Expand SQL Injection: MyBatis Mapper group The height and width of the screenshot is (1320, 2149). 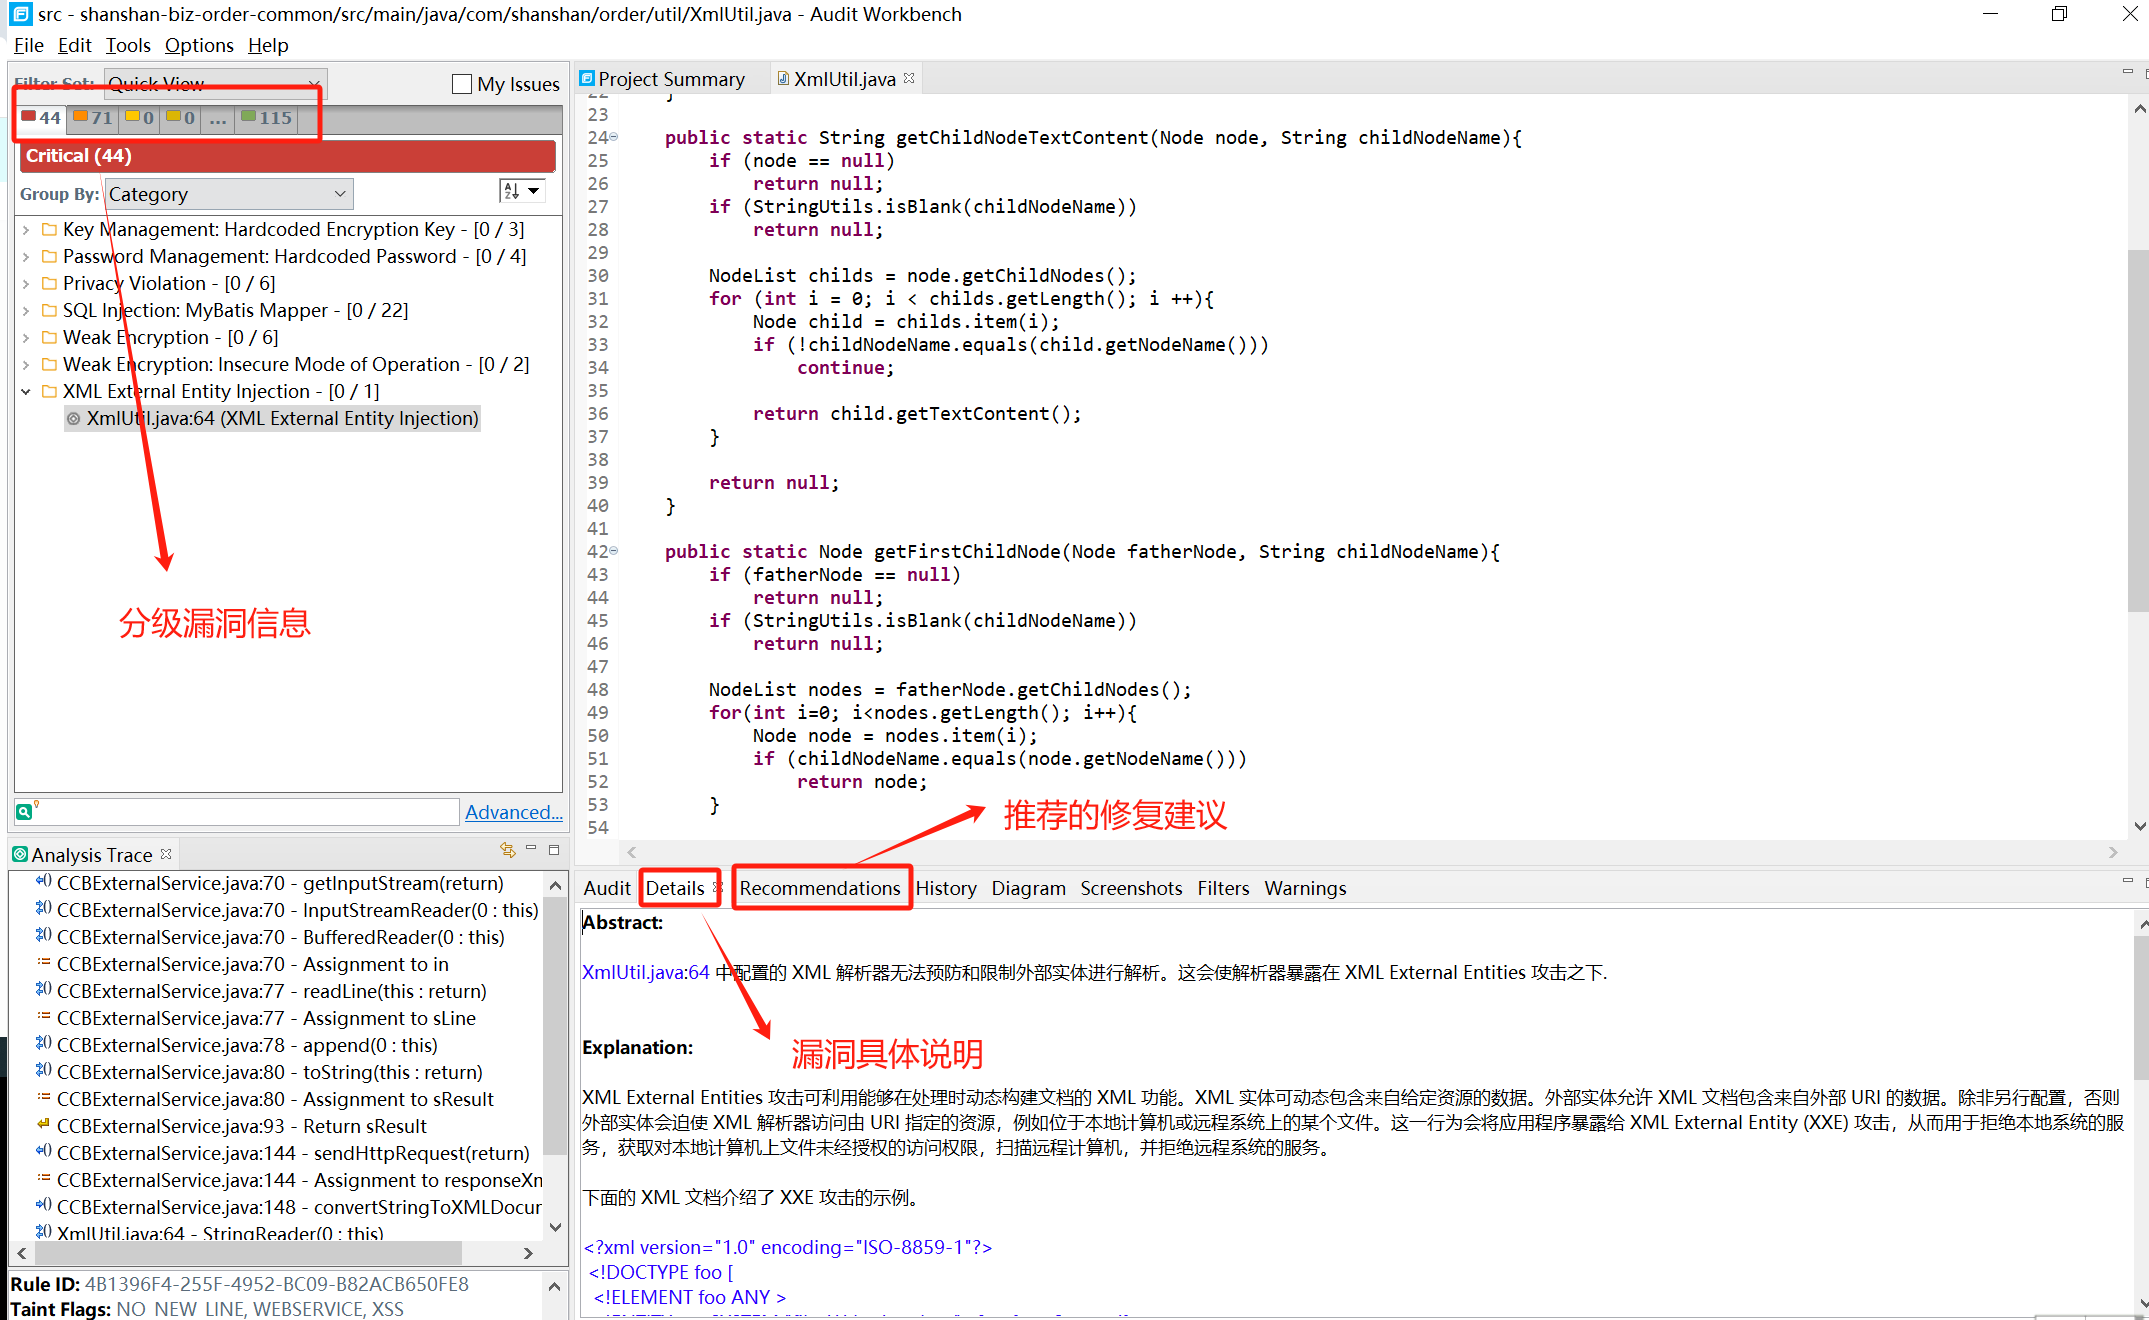tap(26, 311)
